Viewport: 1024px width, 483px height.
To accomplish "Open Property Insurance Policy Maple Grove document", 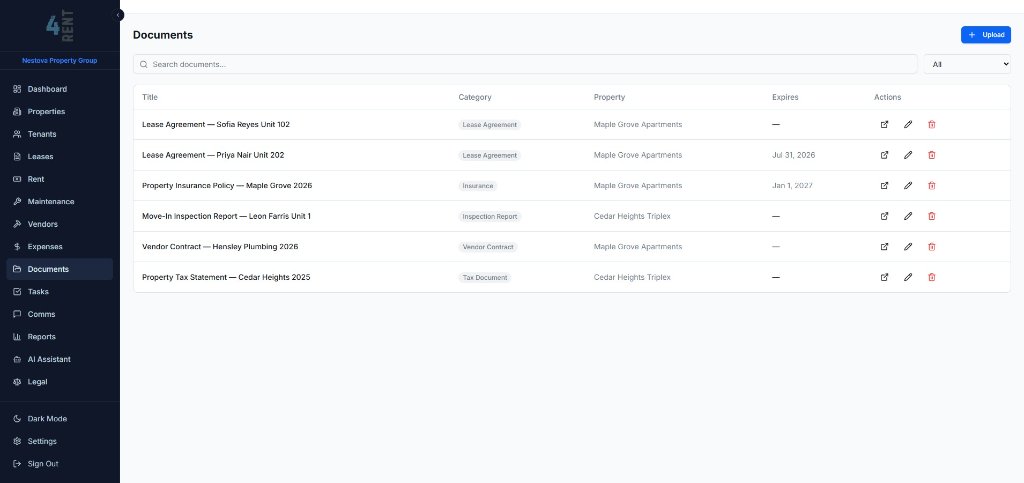I will tap(884, 185).
